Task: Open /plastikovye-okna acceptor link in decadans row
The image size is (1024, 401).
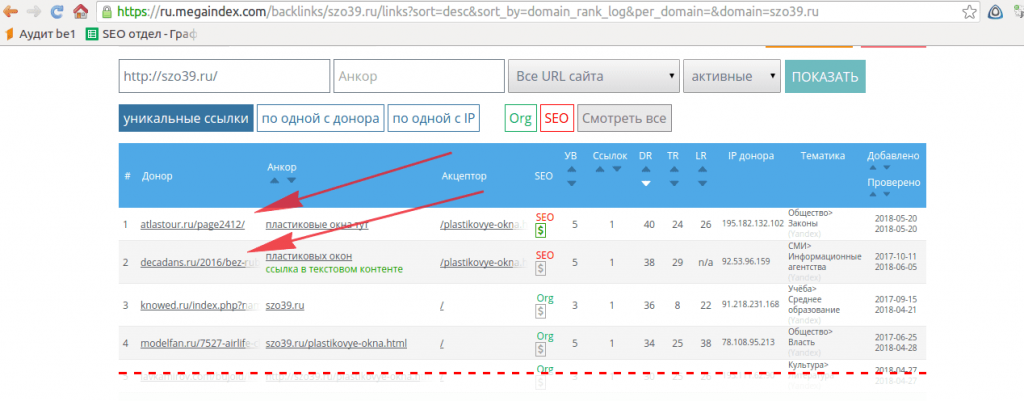Action: (x=483, y=263)
